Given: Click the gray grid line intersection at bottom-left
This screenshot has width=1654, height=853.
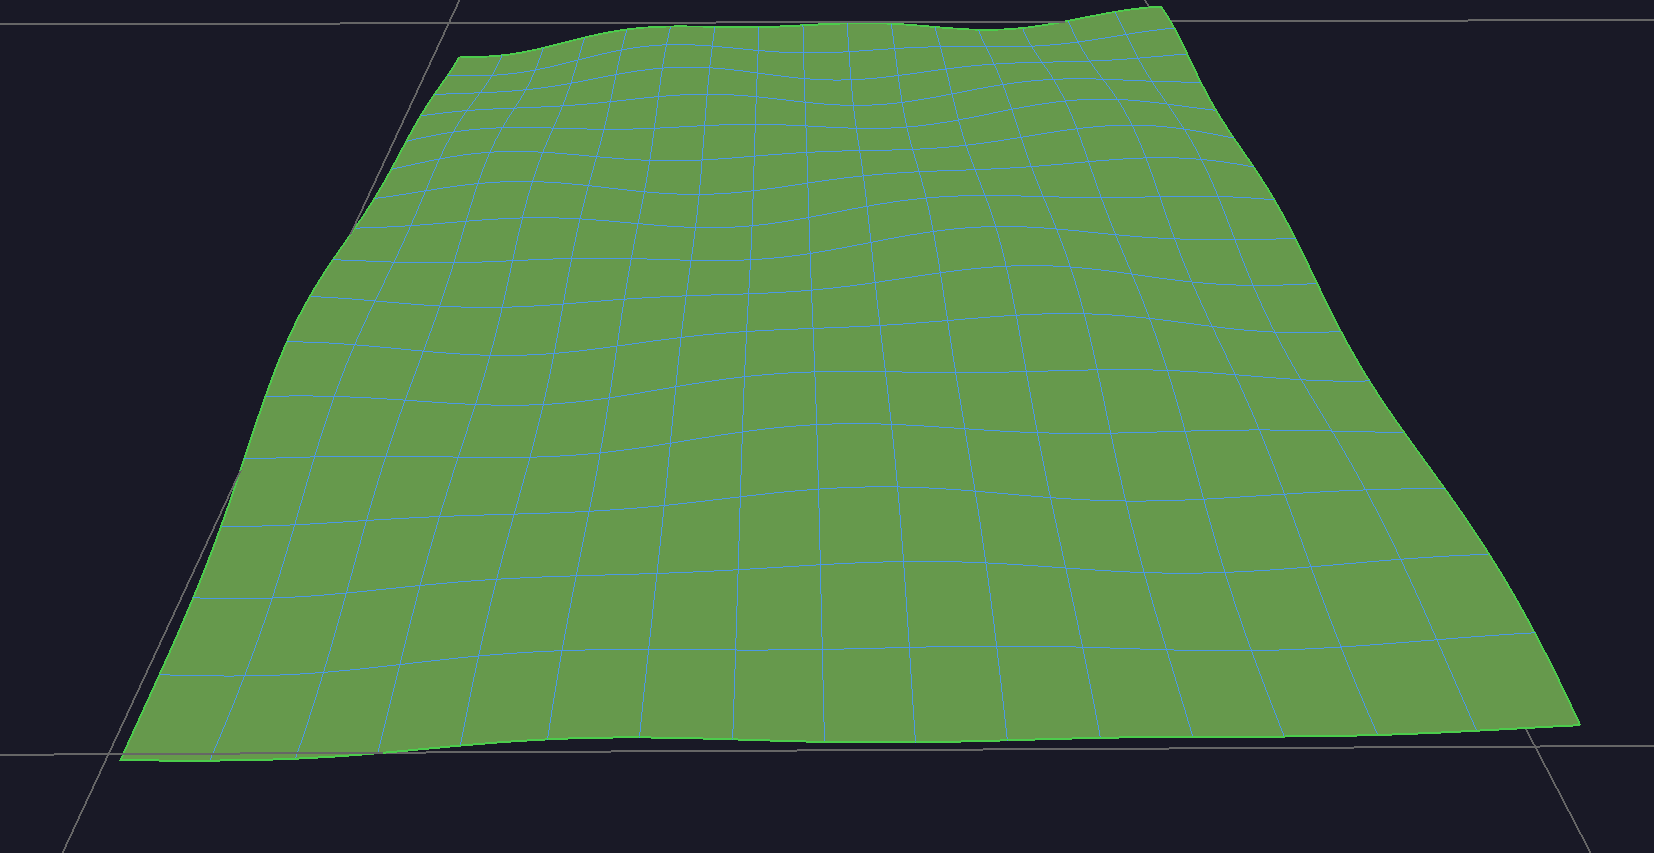Looking at the screenshot, I should [x=108, y=754].
